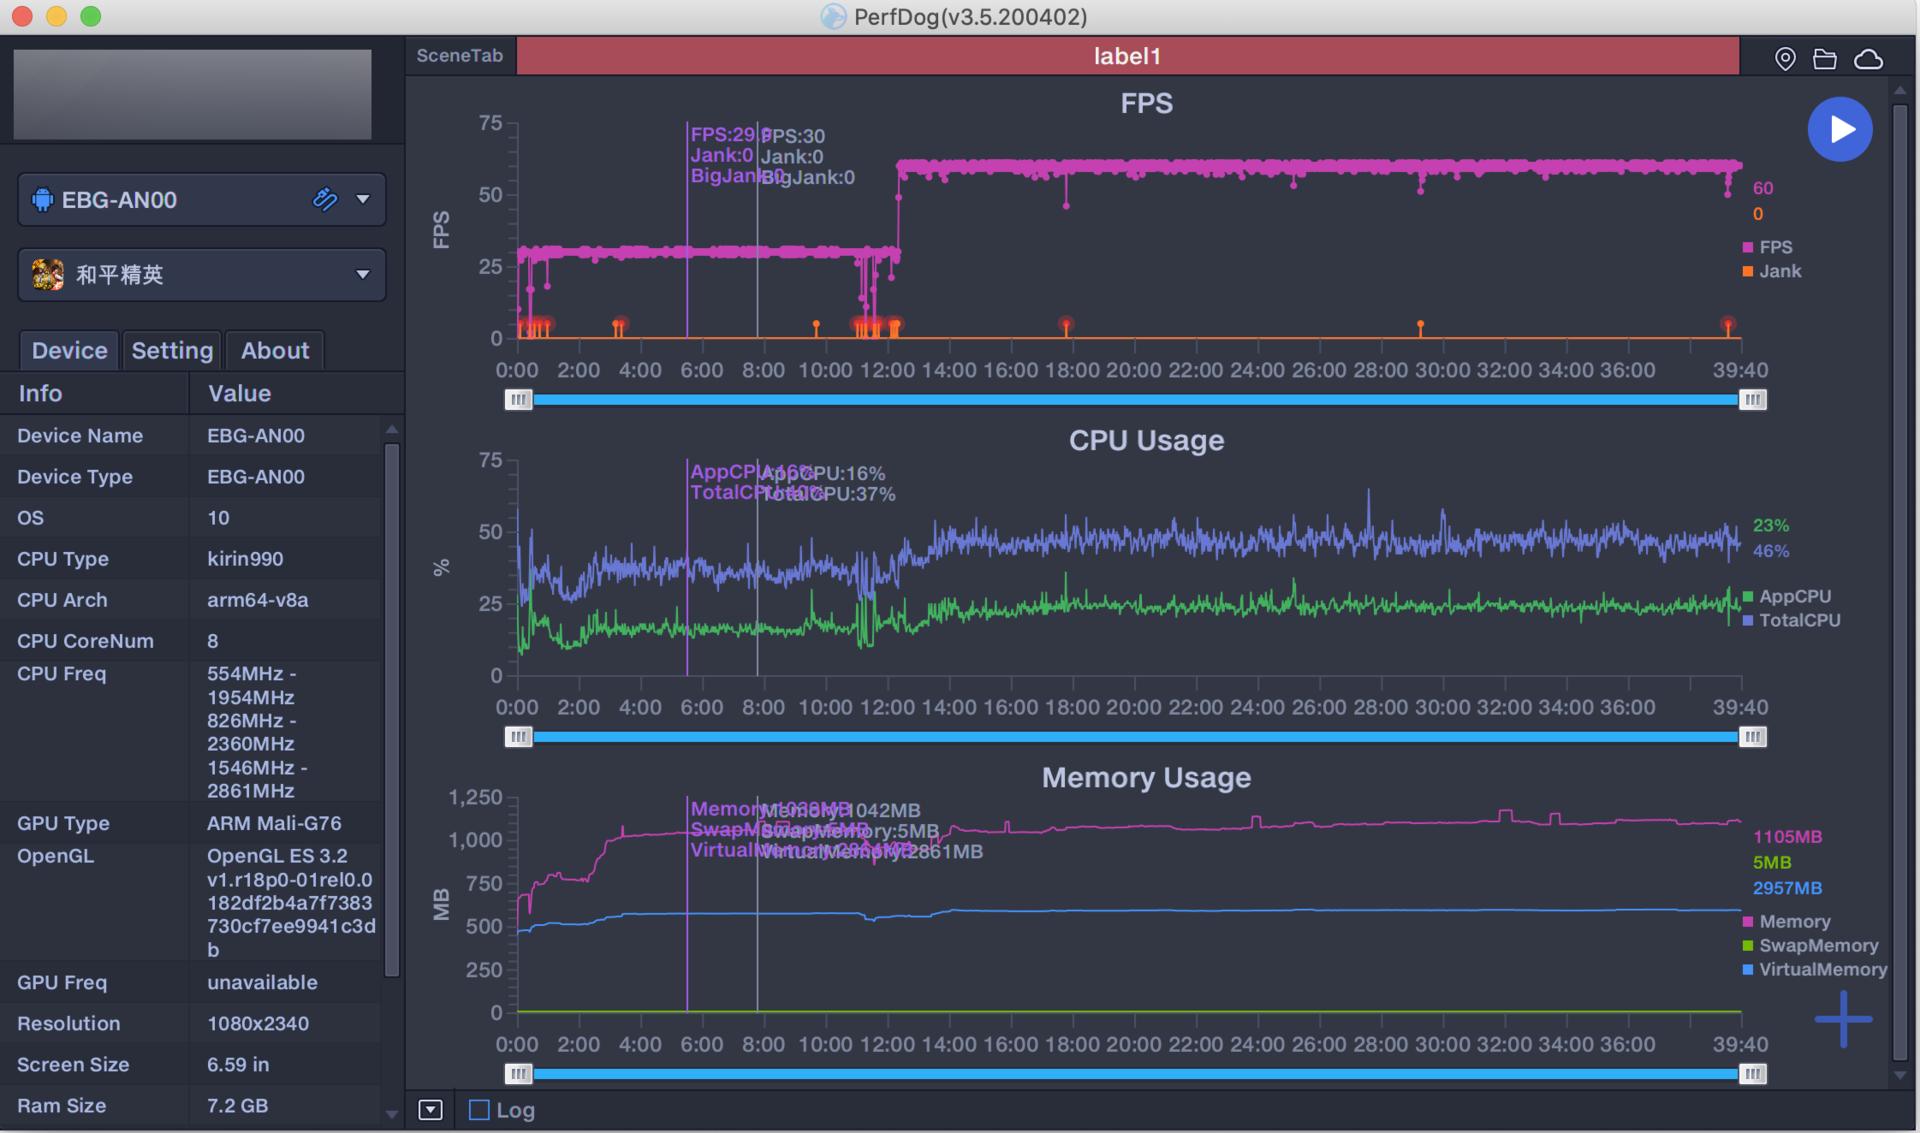Click the label1 scene label bar

pyautogui.click(x=1127, y=56)
